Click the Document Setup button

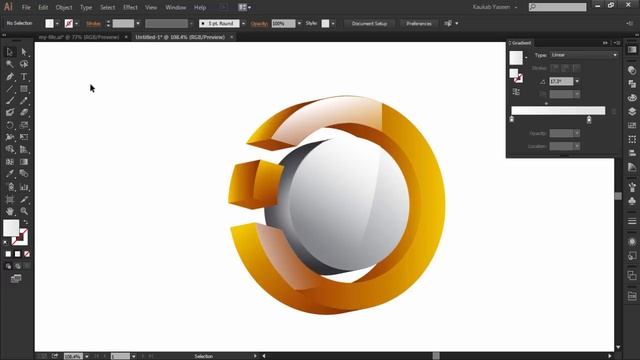pos(369,24)
